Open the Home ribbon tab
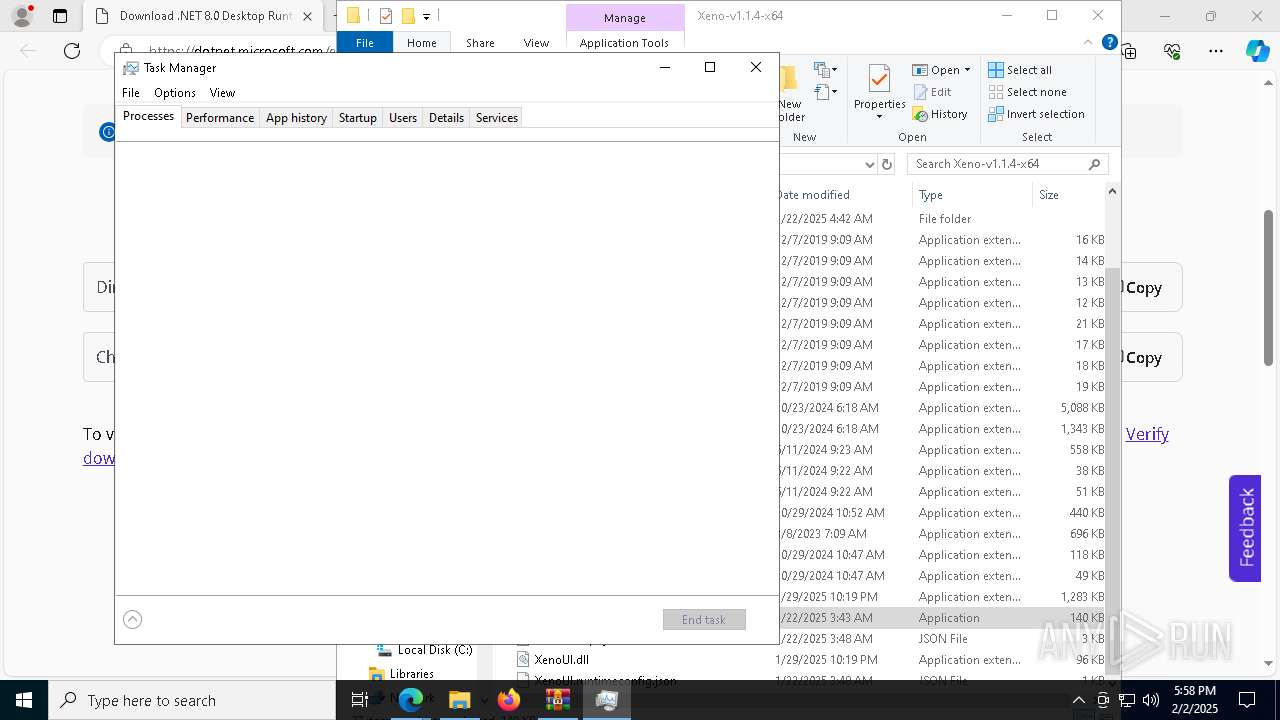 (x=421, y=43)
